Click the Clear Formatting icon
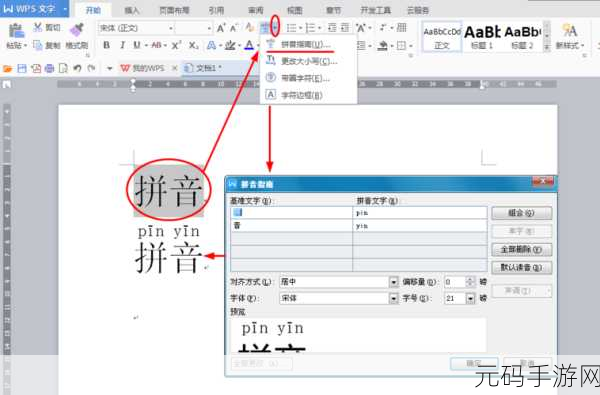The width and height of the screenshot is (600, 395). point(249,28)
